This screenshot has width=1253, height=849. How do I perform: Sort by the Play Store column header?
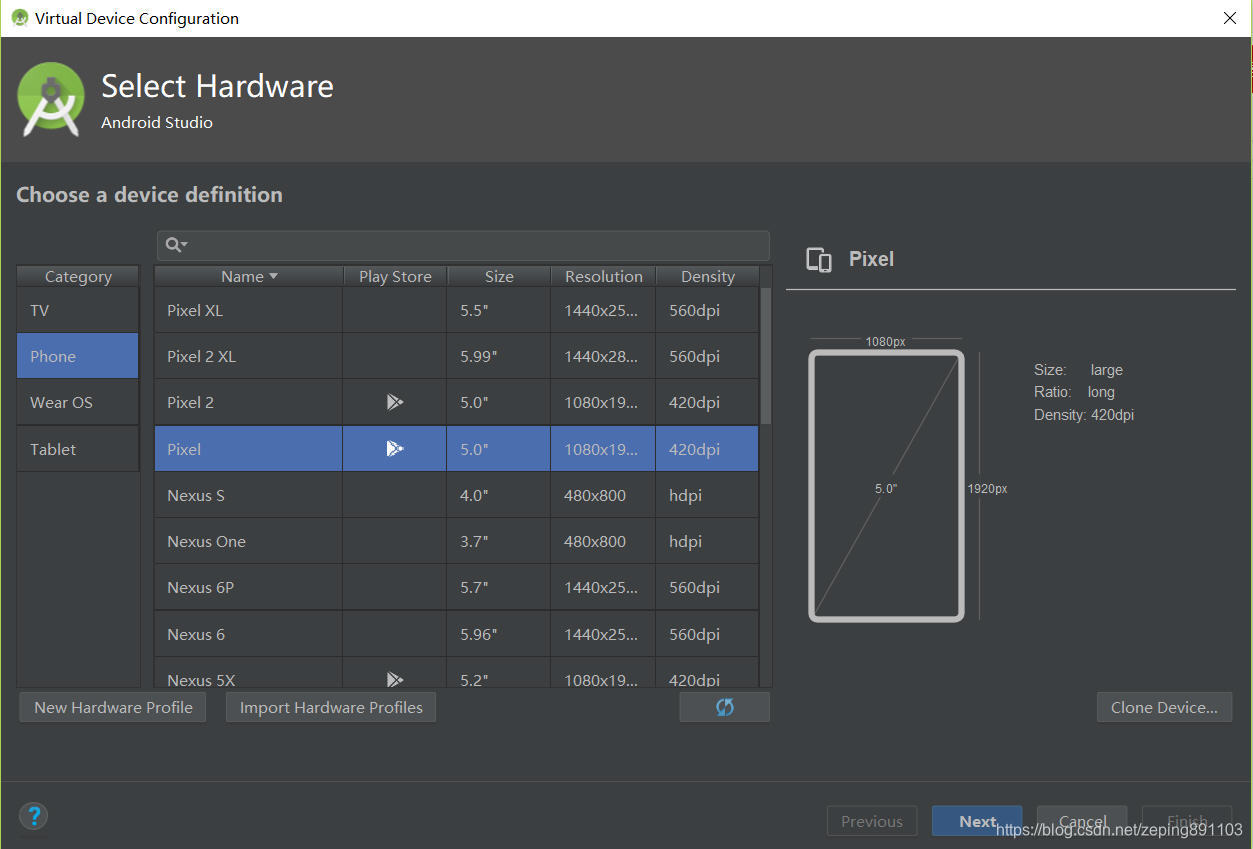pyautogui.click(x=395, y=277)
